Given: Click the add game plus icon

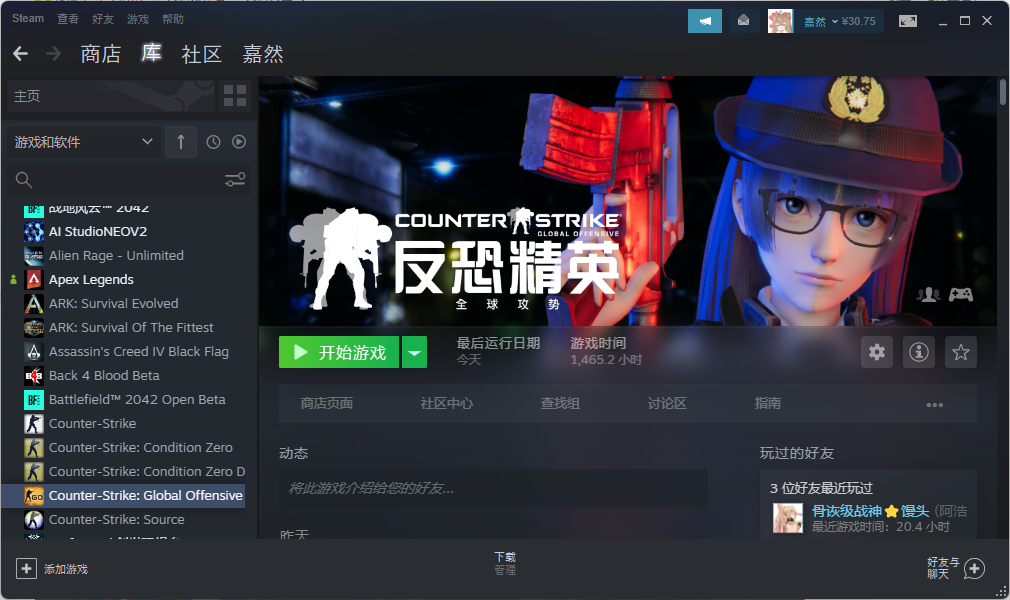Looking at the screenshot, I should (26, 568).
